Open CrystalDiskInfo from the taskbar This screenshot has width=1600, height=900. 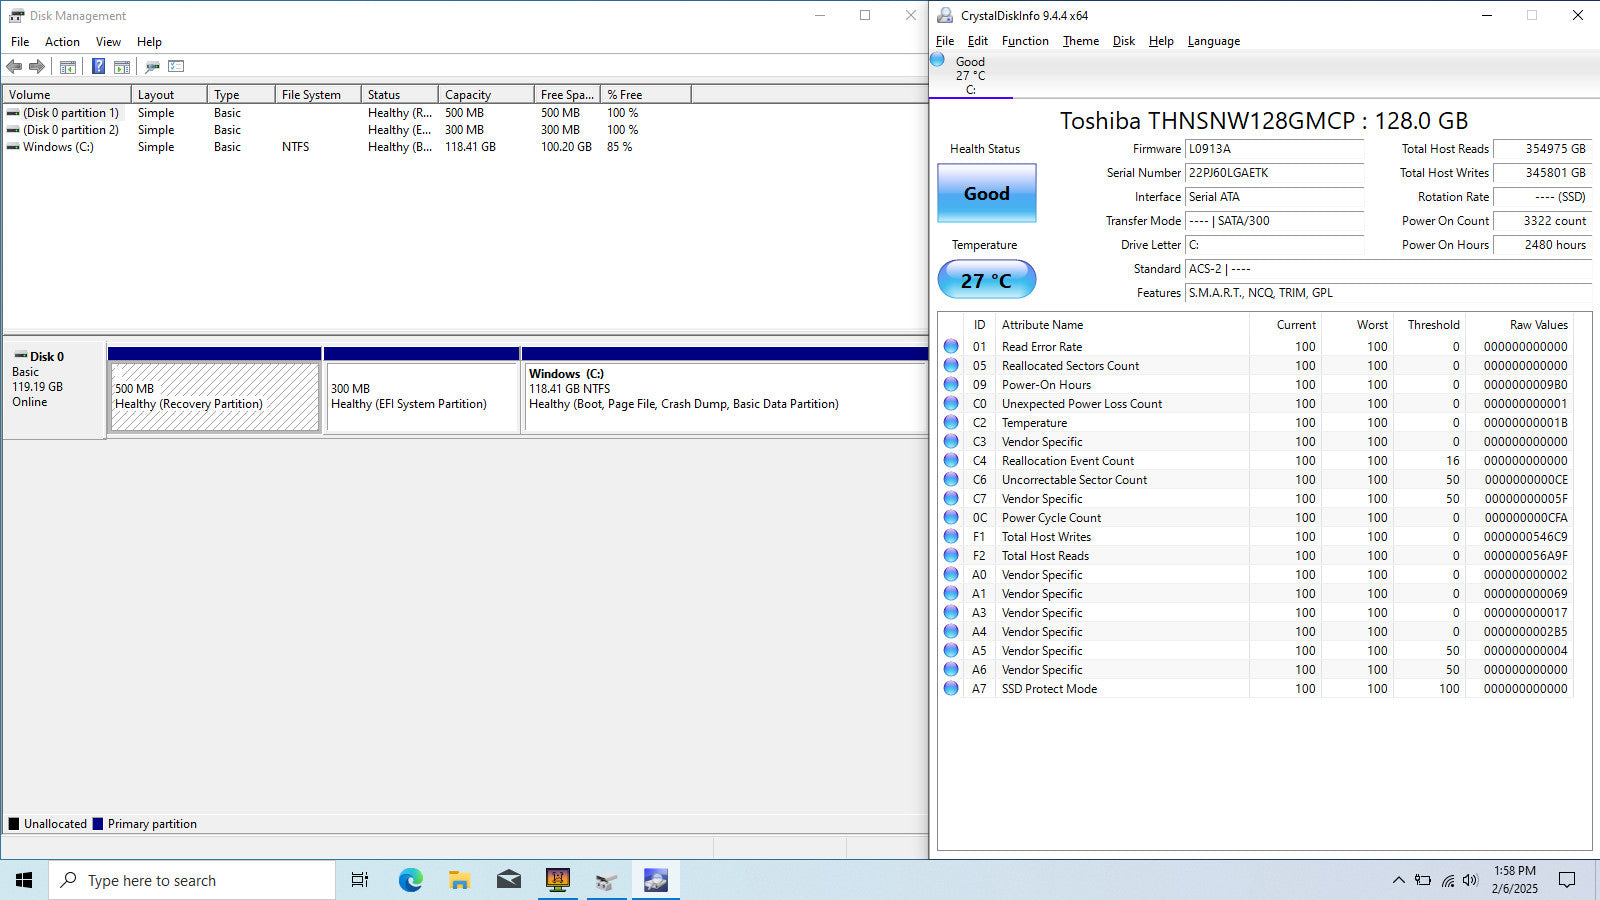(655, 880)
